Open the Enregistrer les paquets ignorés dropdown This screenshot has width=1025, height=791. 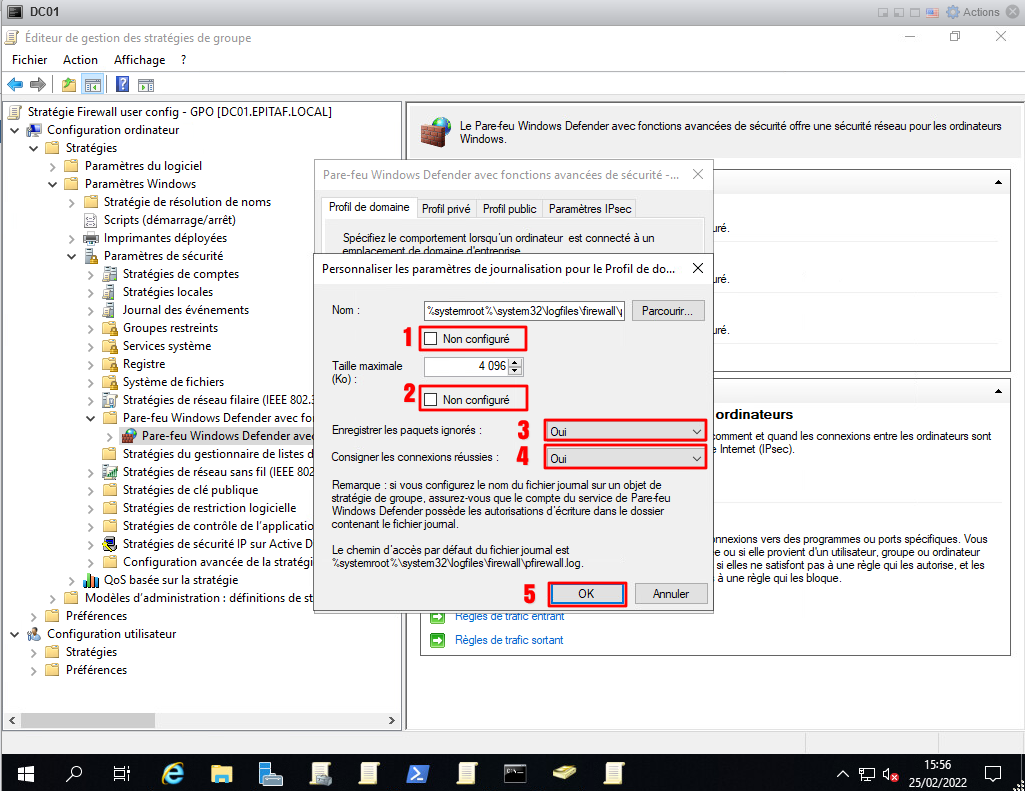coord(625,431)
